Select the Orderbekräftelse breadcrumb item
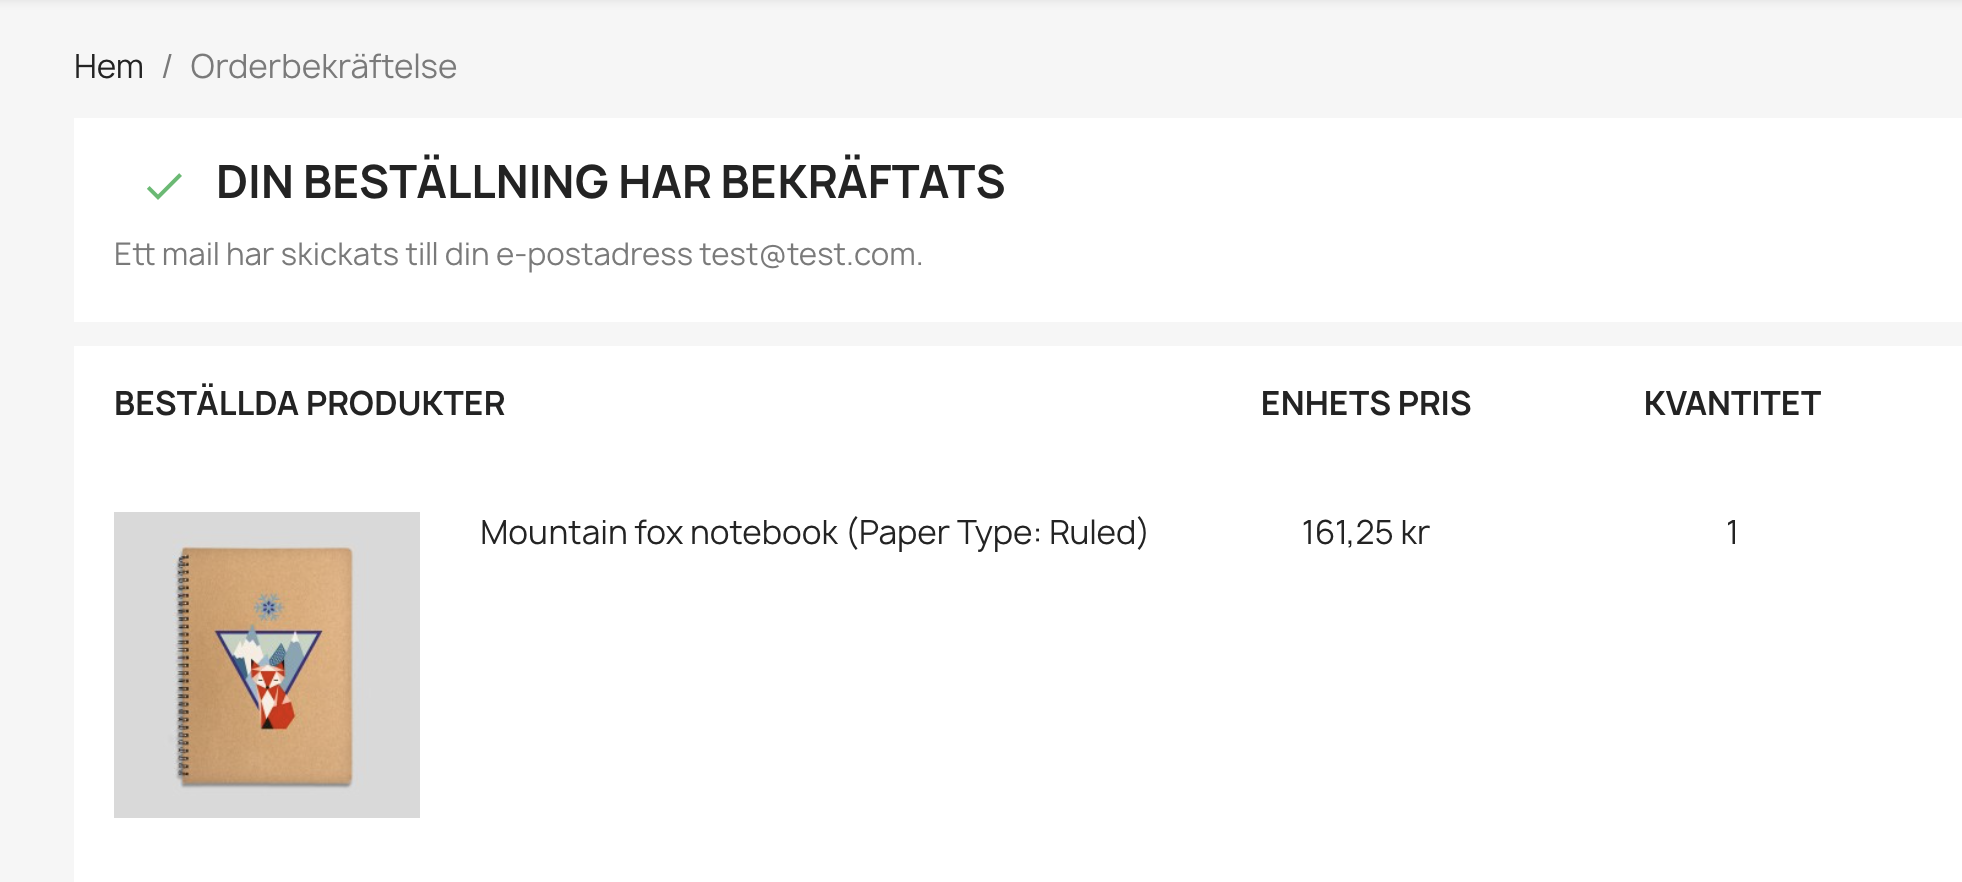Viewport: 1962px width, 882px height. coord(323,67)
